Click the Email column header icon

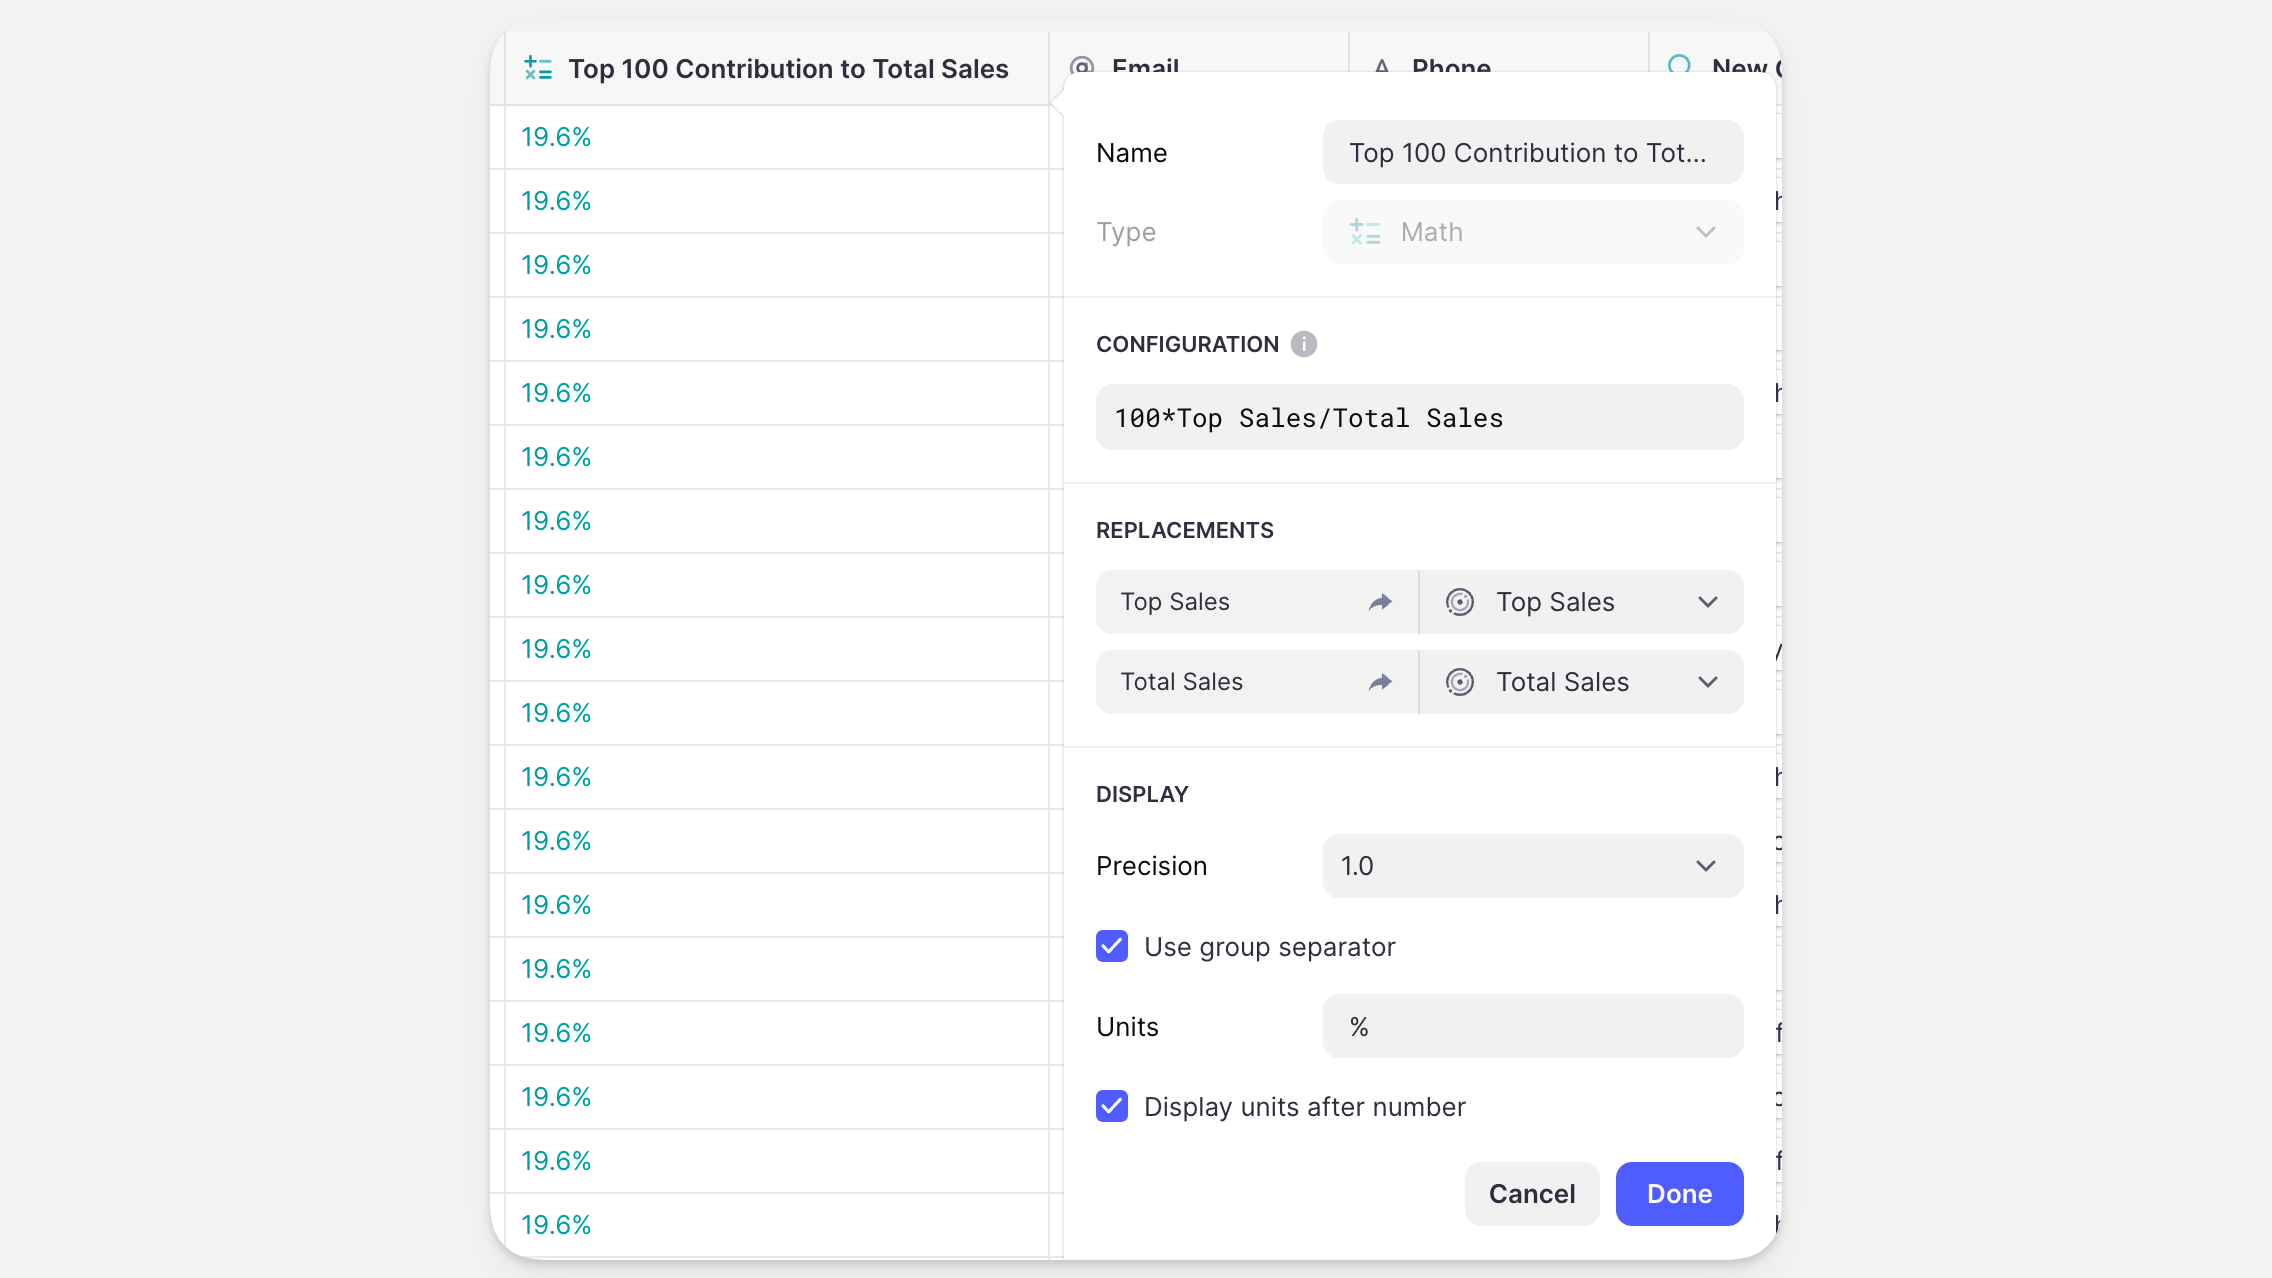pos(1082,67)
